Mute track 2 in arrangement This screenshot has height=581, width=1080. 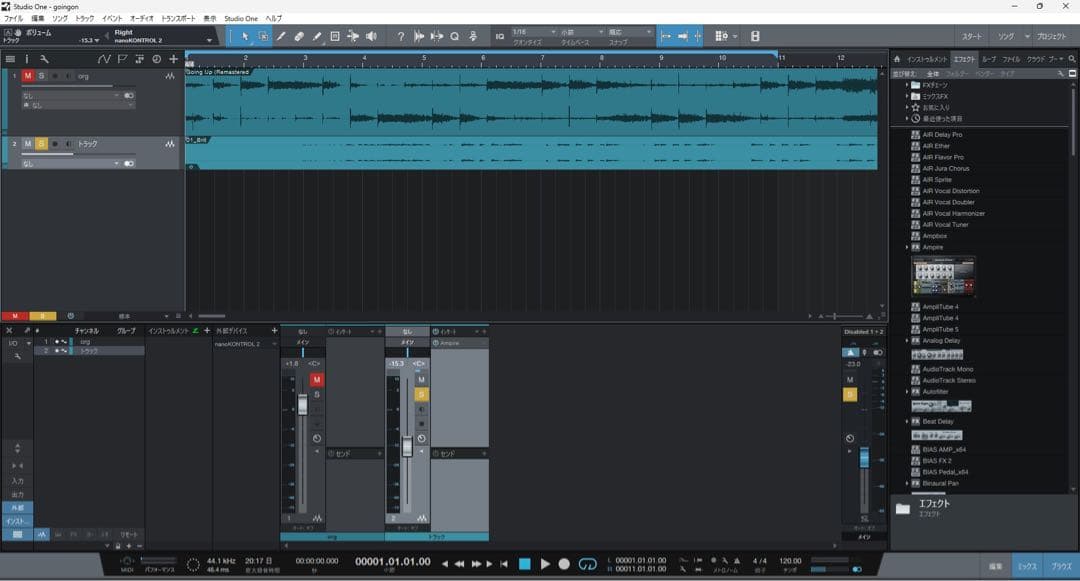28,144
